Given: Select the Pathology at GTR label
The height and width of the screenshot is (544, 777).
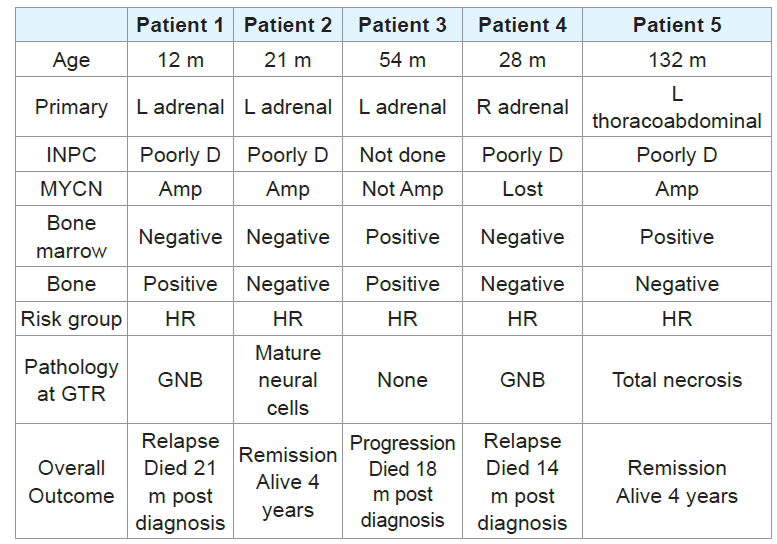Looking at the screenshot, I should 71,380.
